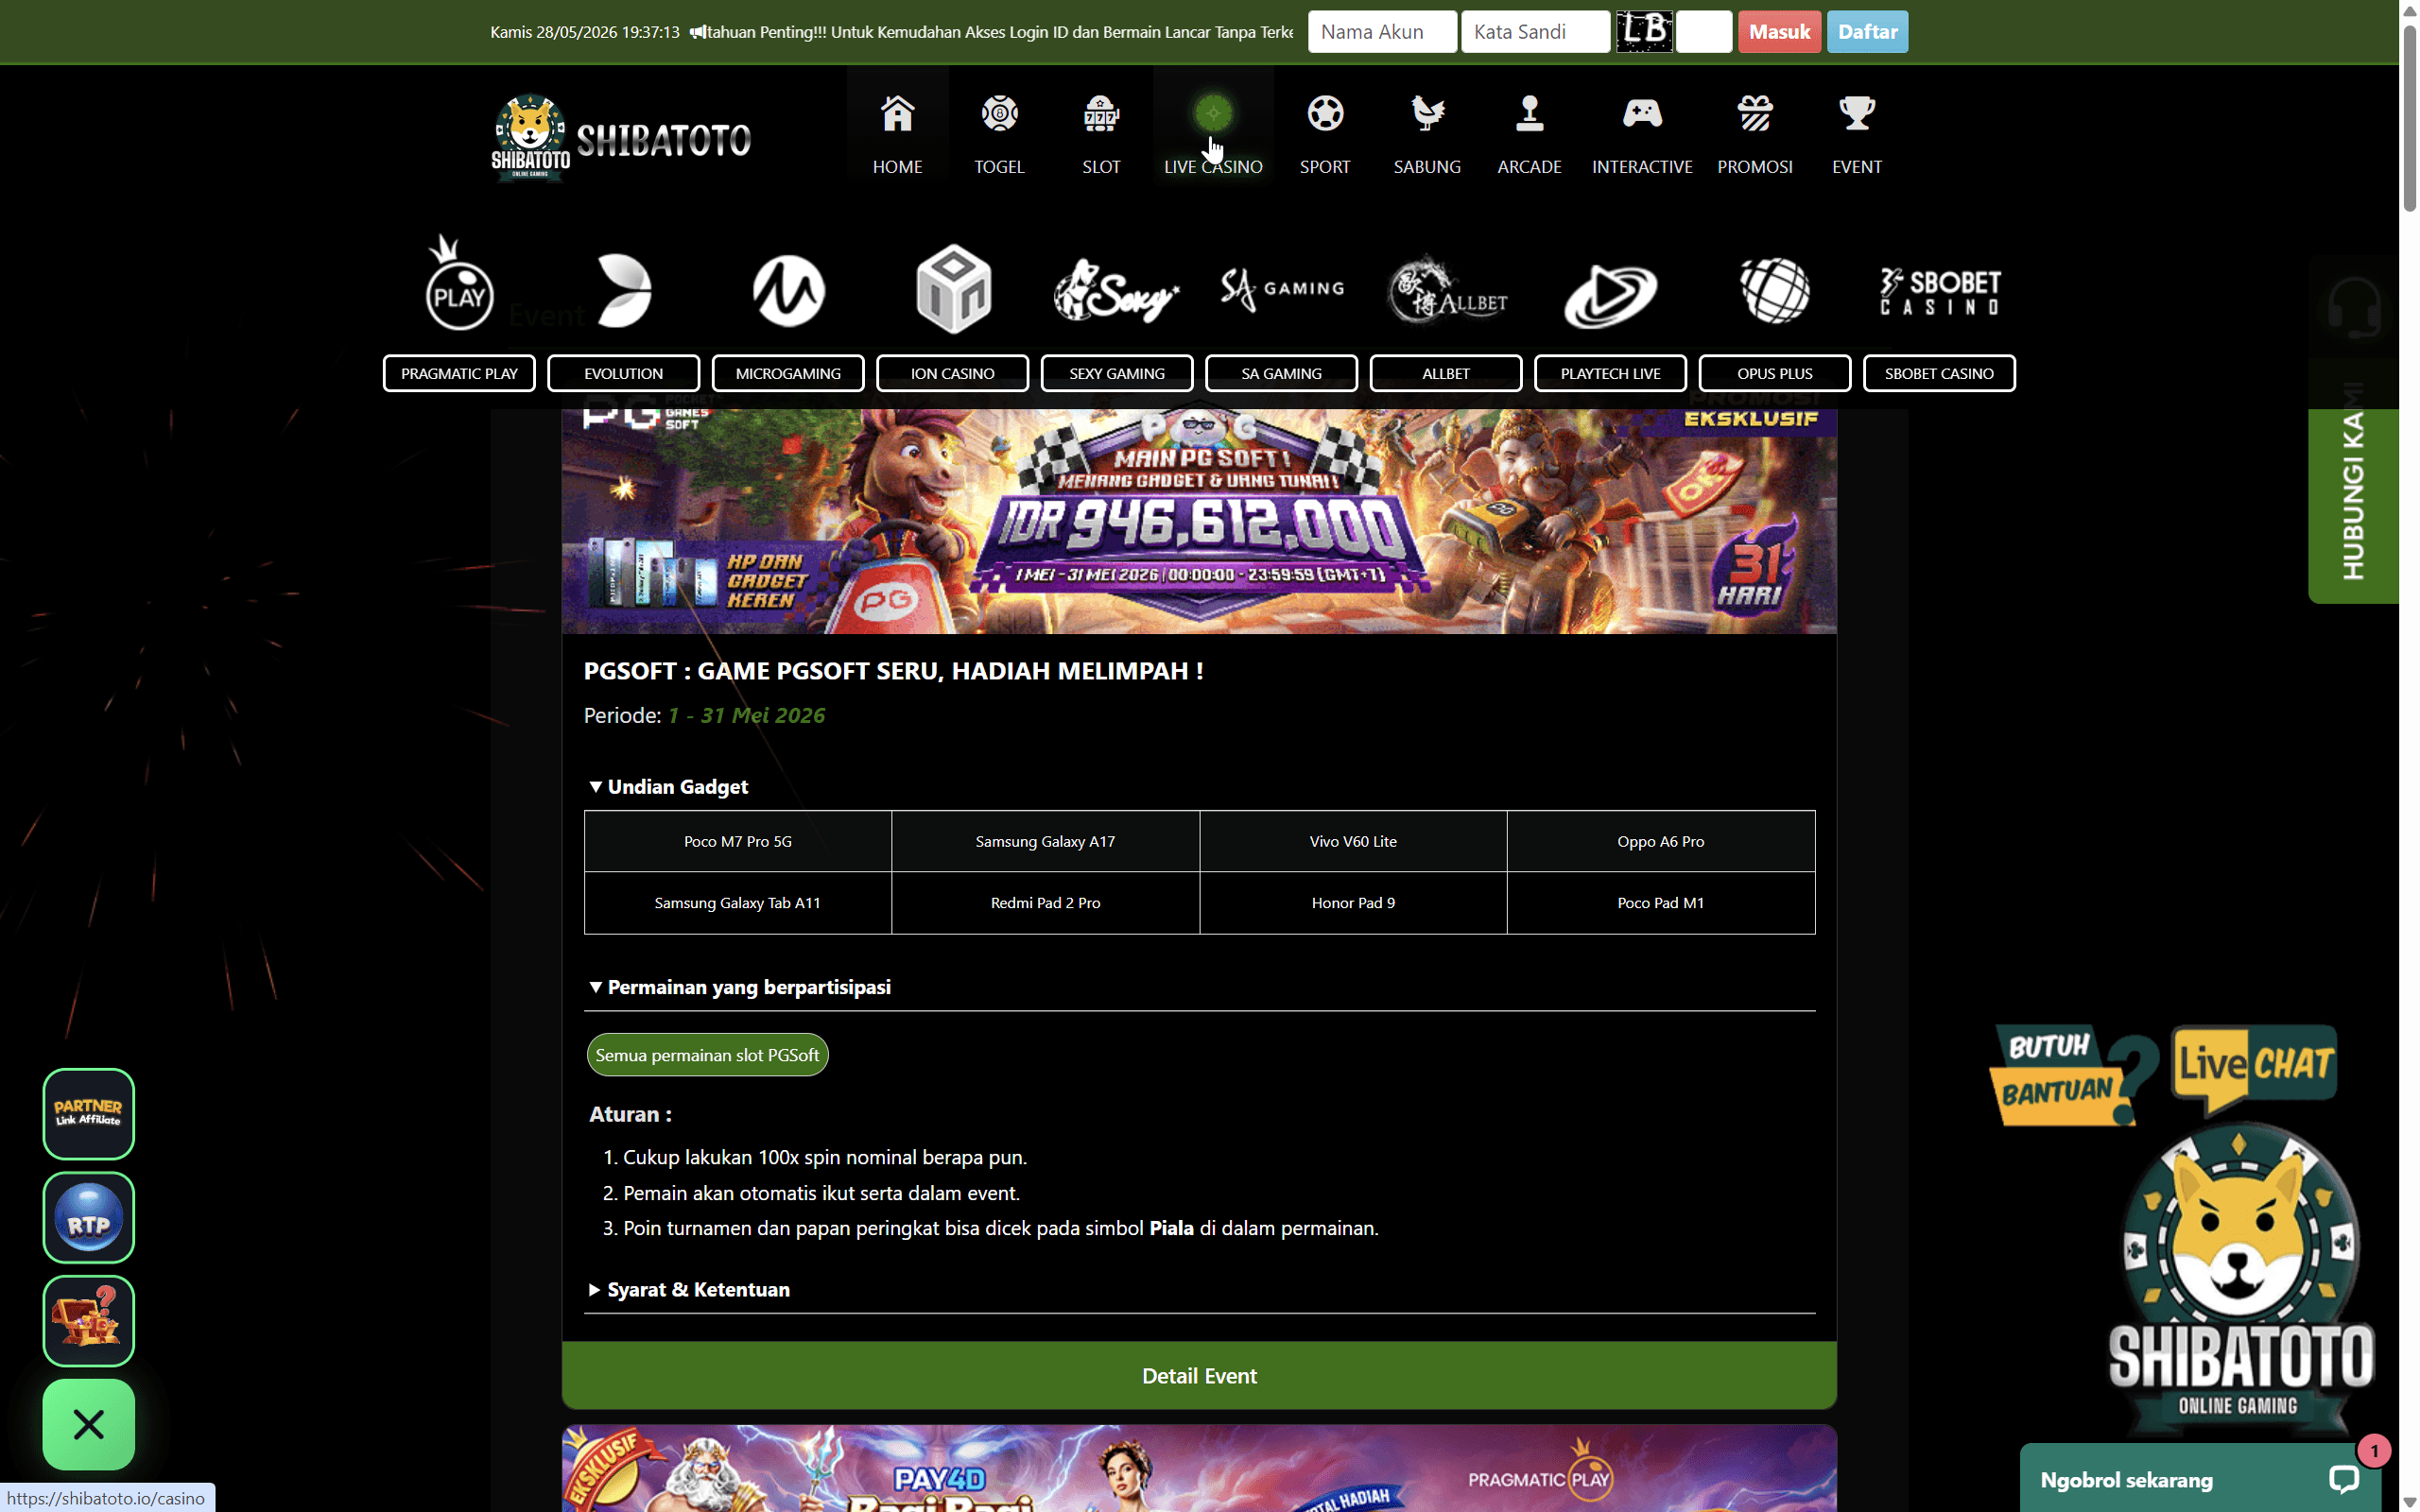Click the ALLBET provider button
Screen dimensions: 2420x1512
[x=1446, y=373]
